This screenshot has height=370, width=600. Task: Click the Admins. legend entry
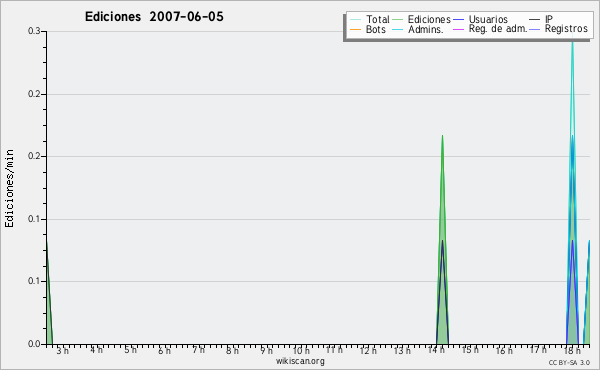[x=418, y=29]
